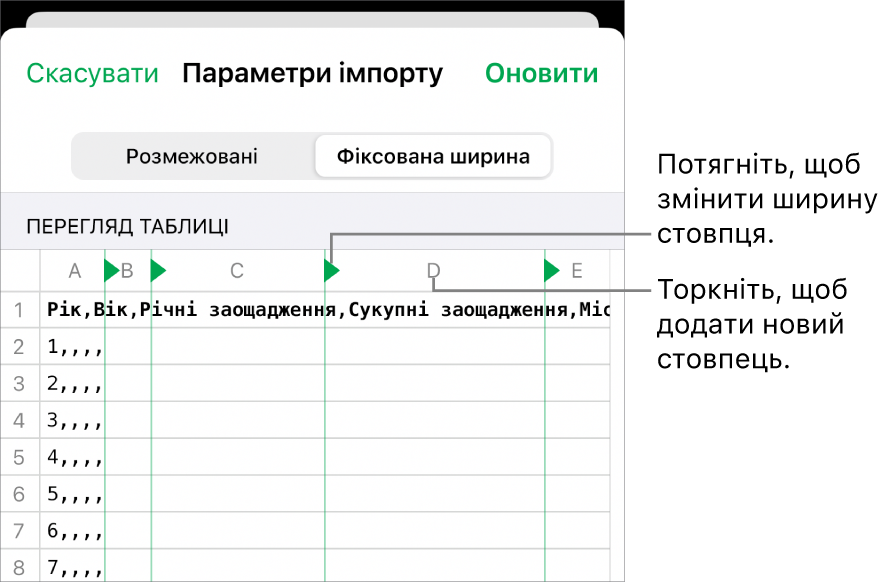Tap the Параметри імпорту title
Viewport: 889px width, 582px height.
[x=312, y=74]
